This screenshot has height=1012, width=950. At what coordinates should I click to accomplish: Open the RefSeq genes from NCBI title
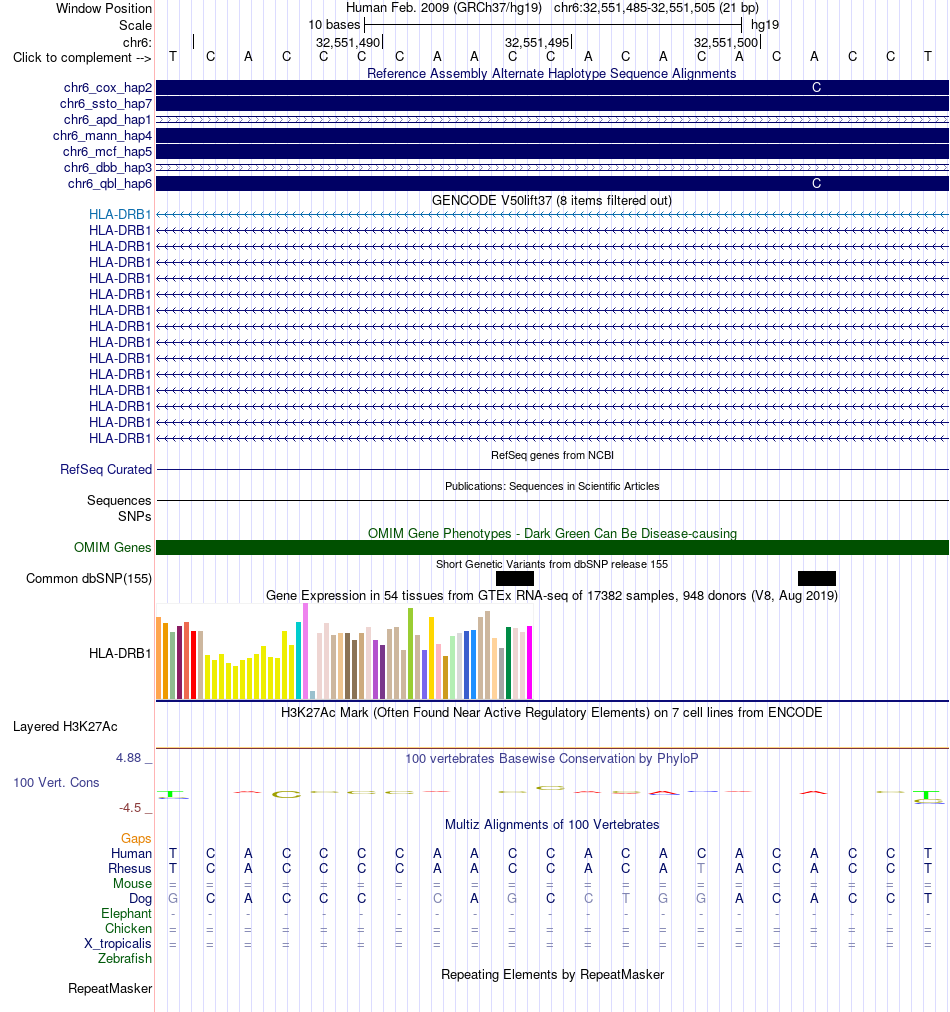click(552, 455)
